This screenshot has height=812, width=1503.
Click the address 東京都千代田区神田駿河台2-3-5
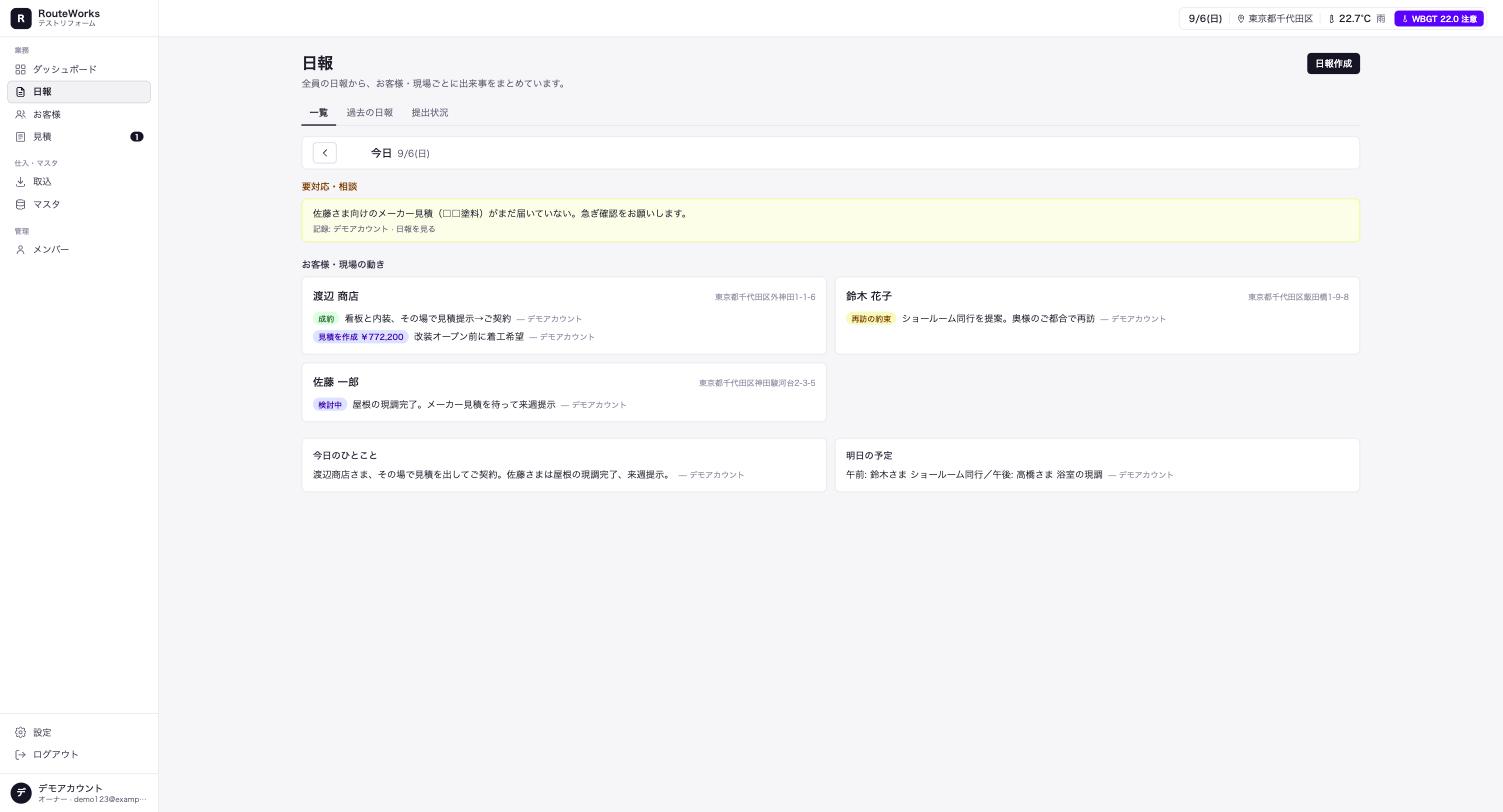757,383
